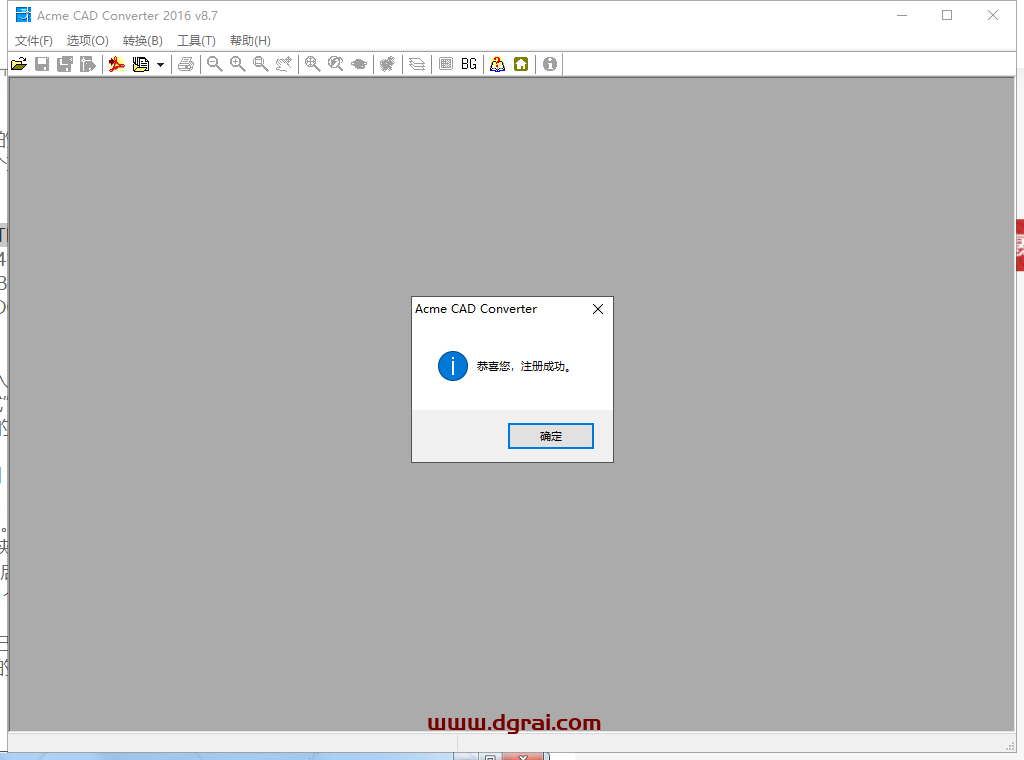Click the Pan hand tool icon
1024x760 pixels.
pos(283,64)
